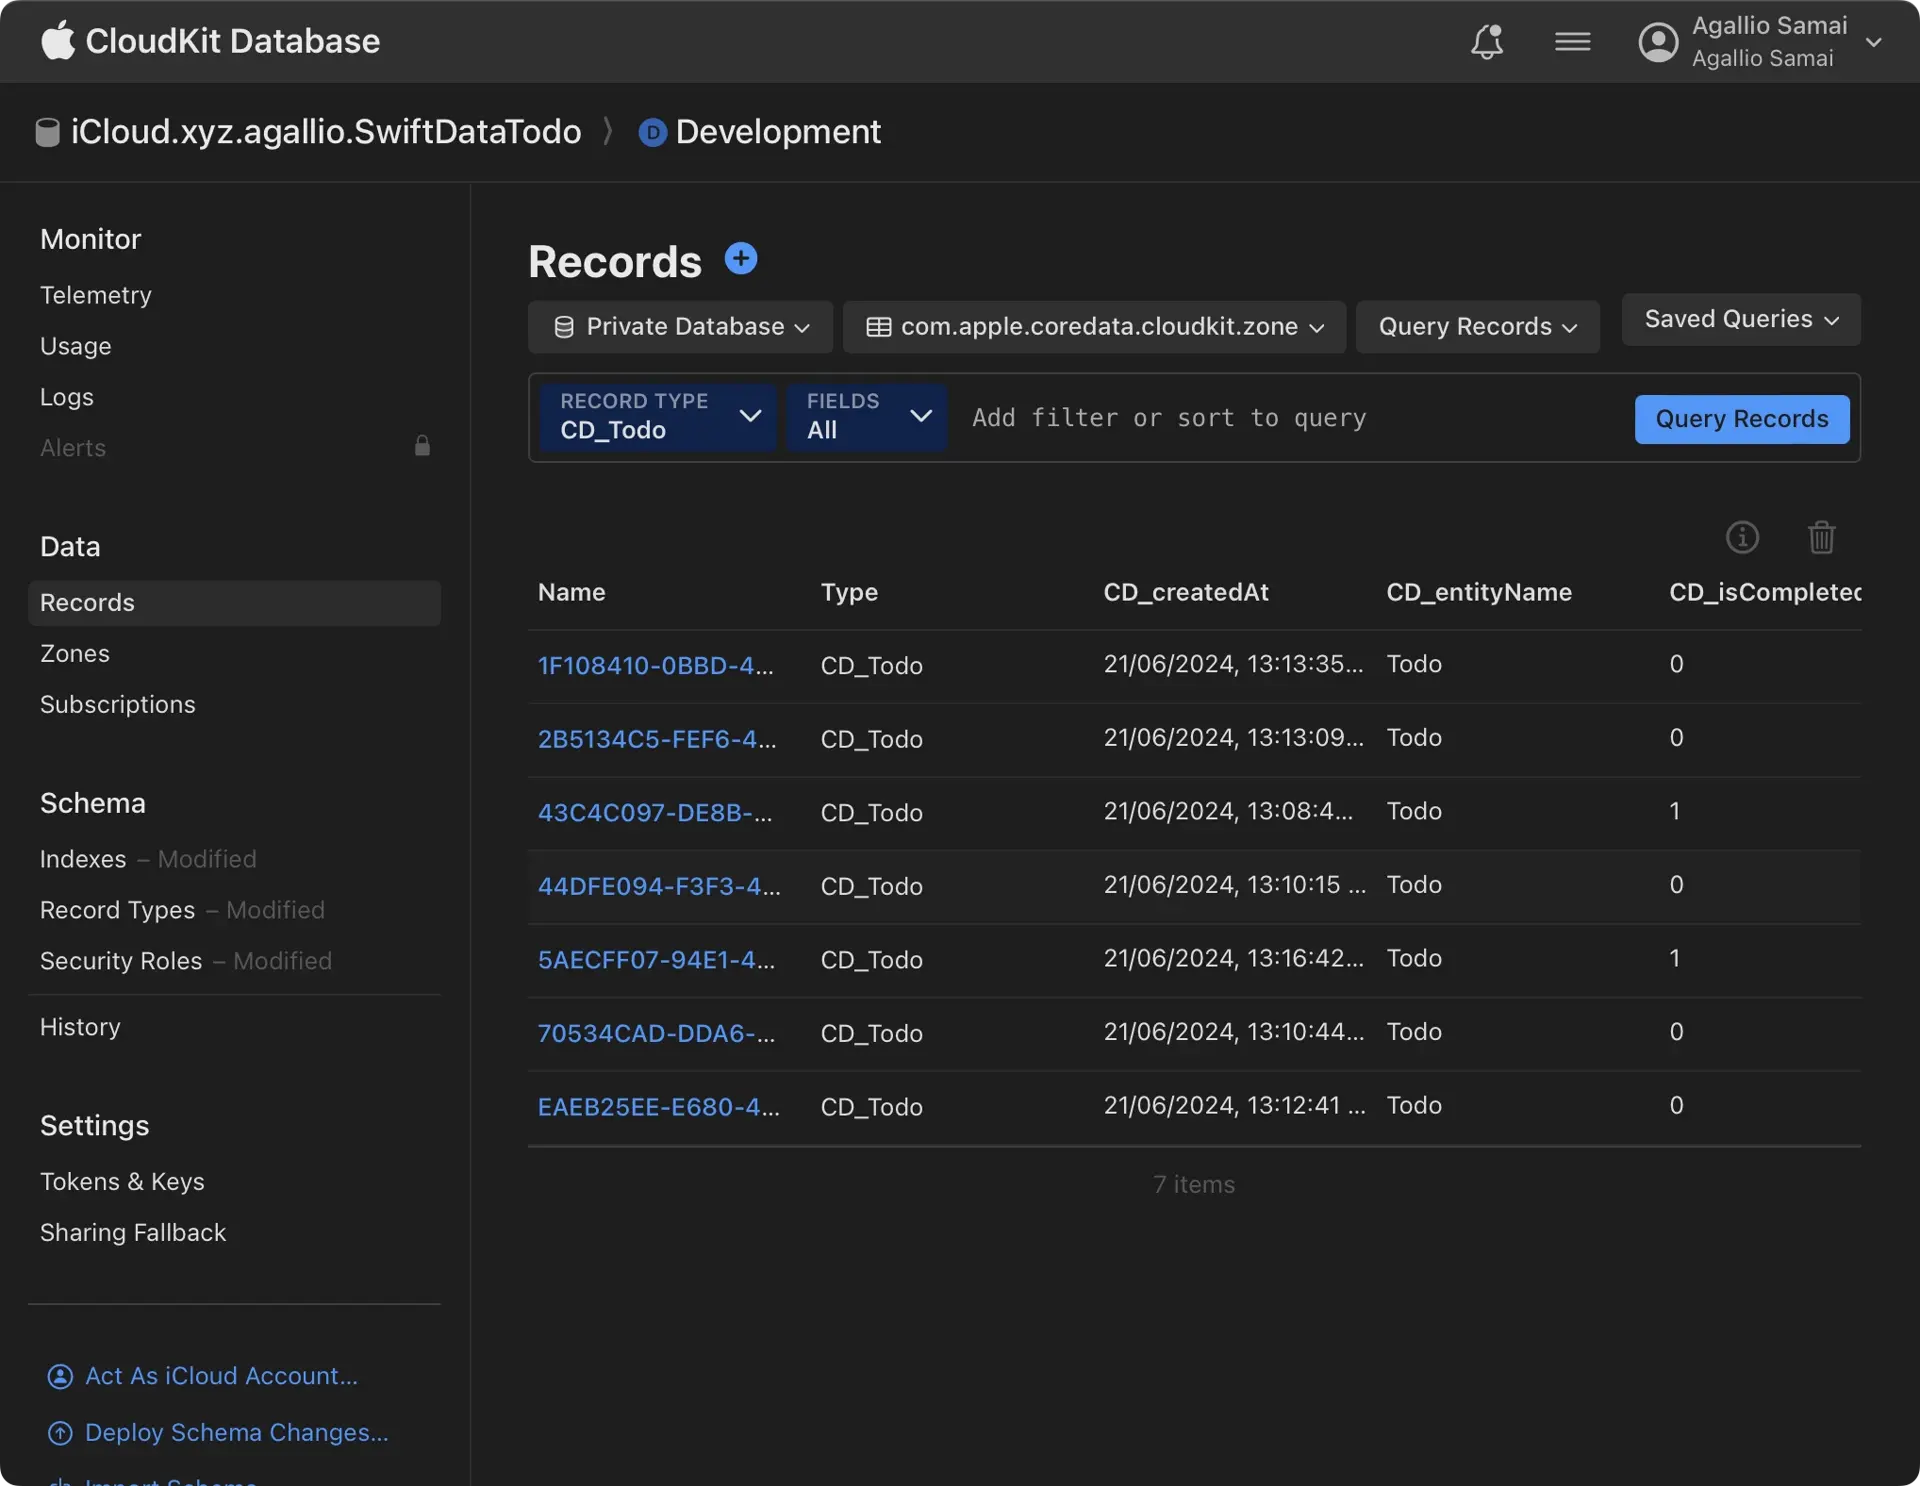Image resolution: width=1920 pixels, height=1486 pixels.
Task: Open the RECORD TYPE CD_Todo selector
Action: tap(658, 417)
